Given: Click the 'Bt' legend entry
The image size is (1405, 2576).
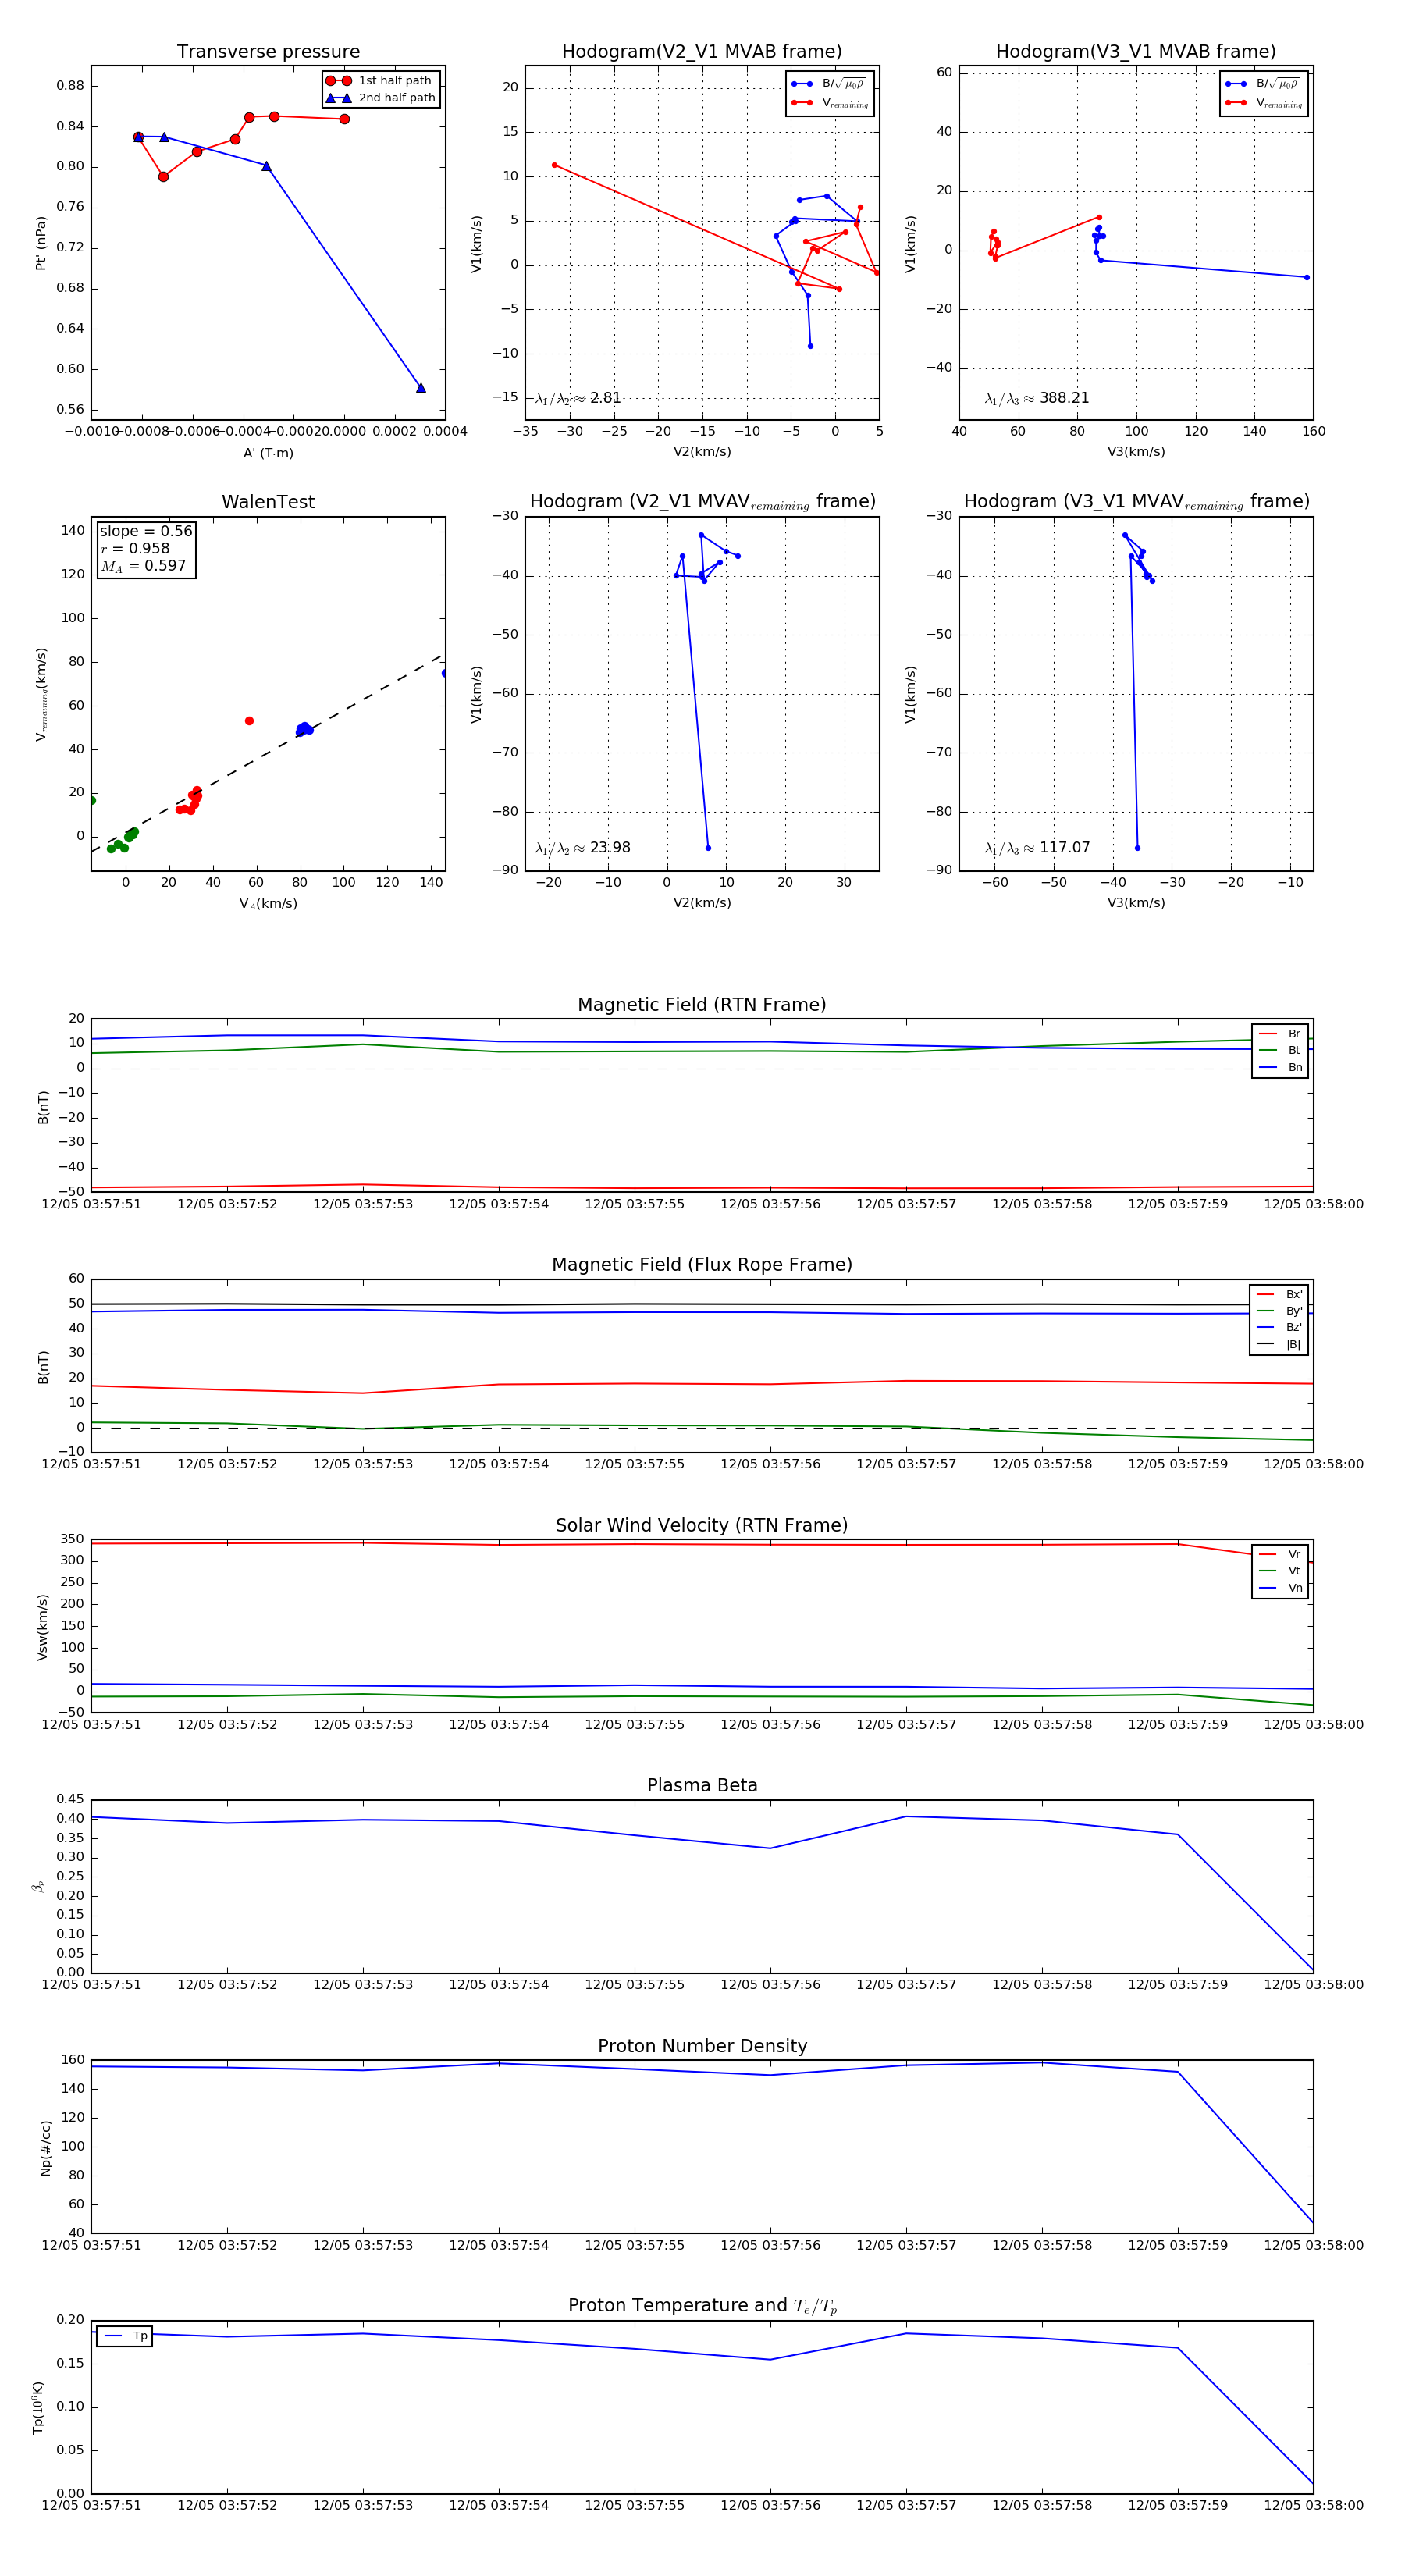Looking at the screenshot, I should click(x=1281, y=1051).
